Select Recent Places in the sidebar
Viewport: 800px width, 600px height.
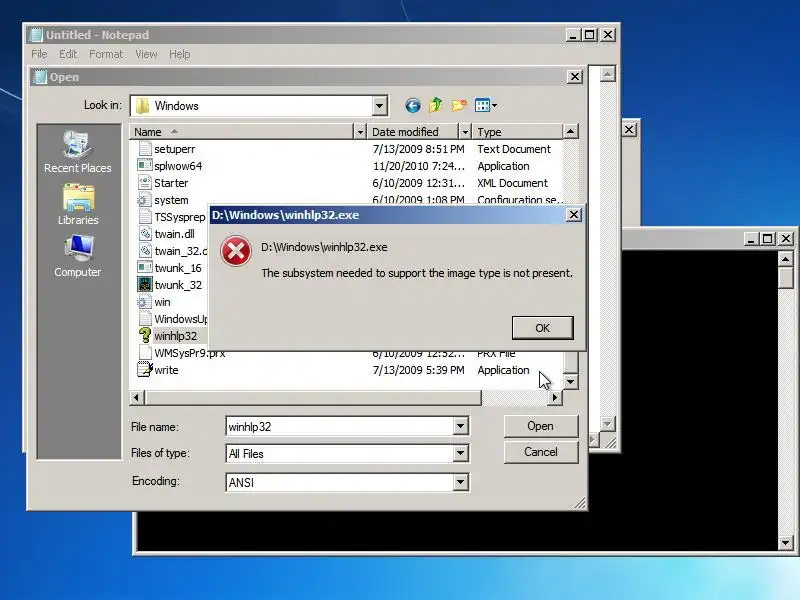(78, 152)
